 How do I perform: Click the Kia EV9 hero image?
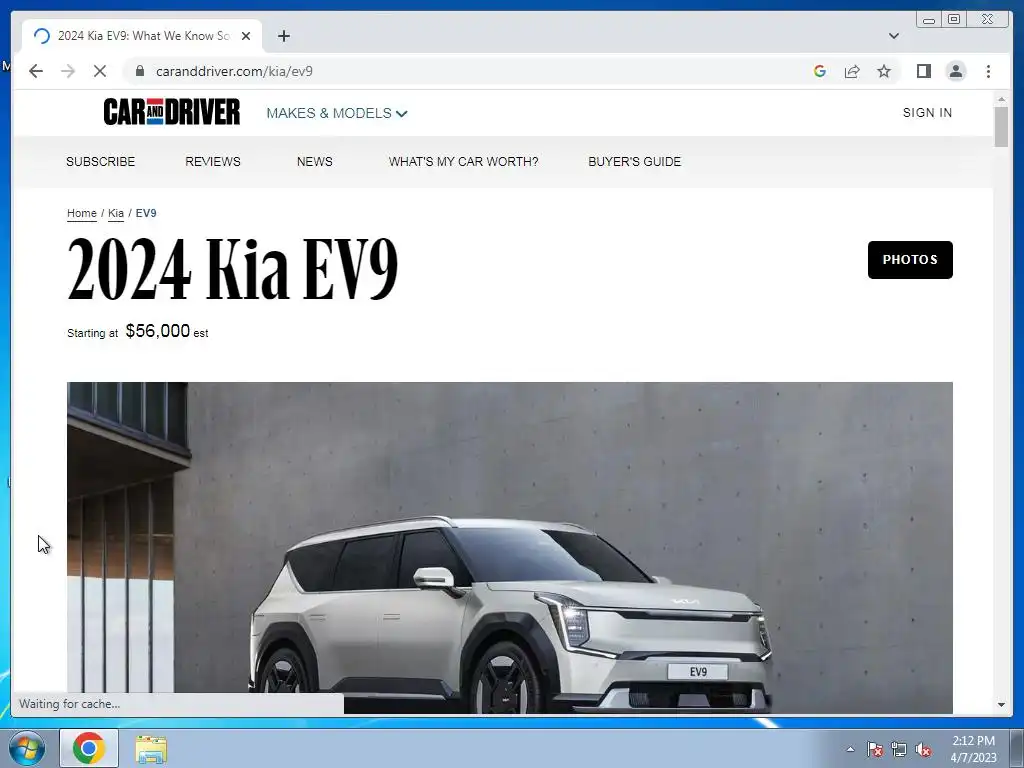pyautogui.click(x=509, y=547)
